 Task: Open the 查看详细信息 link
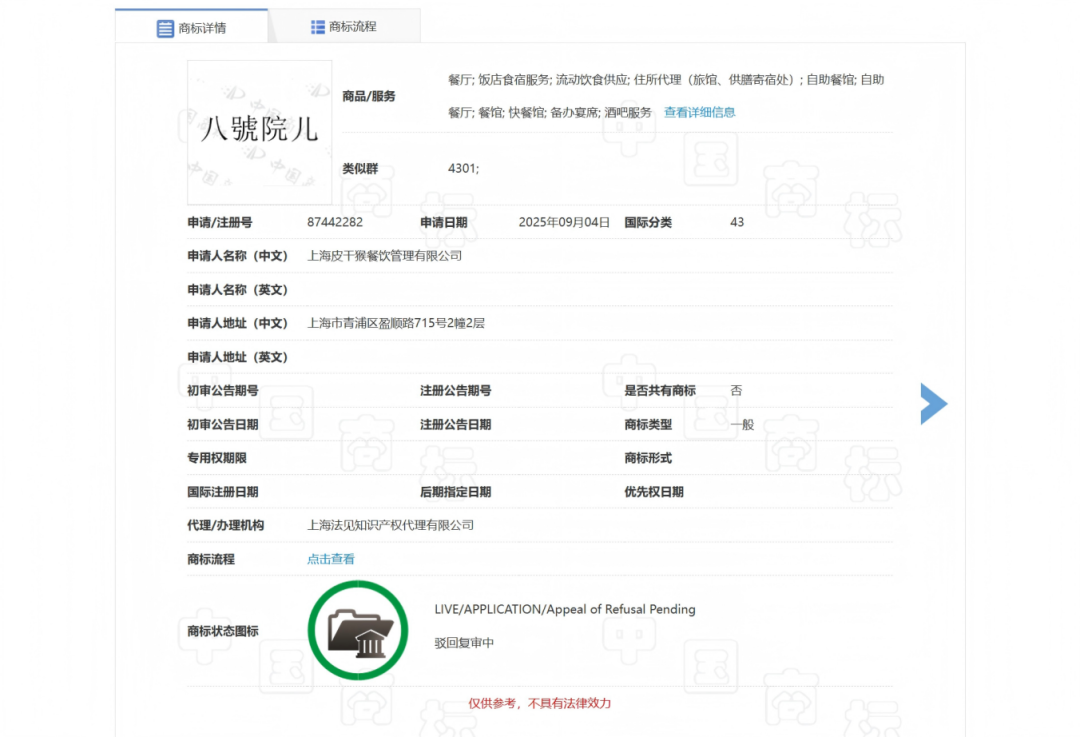click(699, 112)
